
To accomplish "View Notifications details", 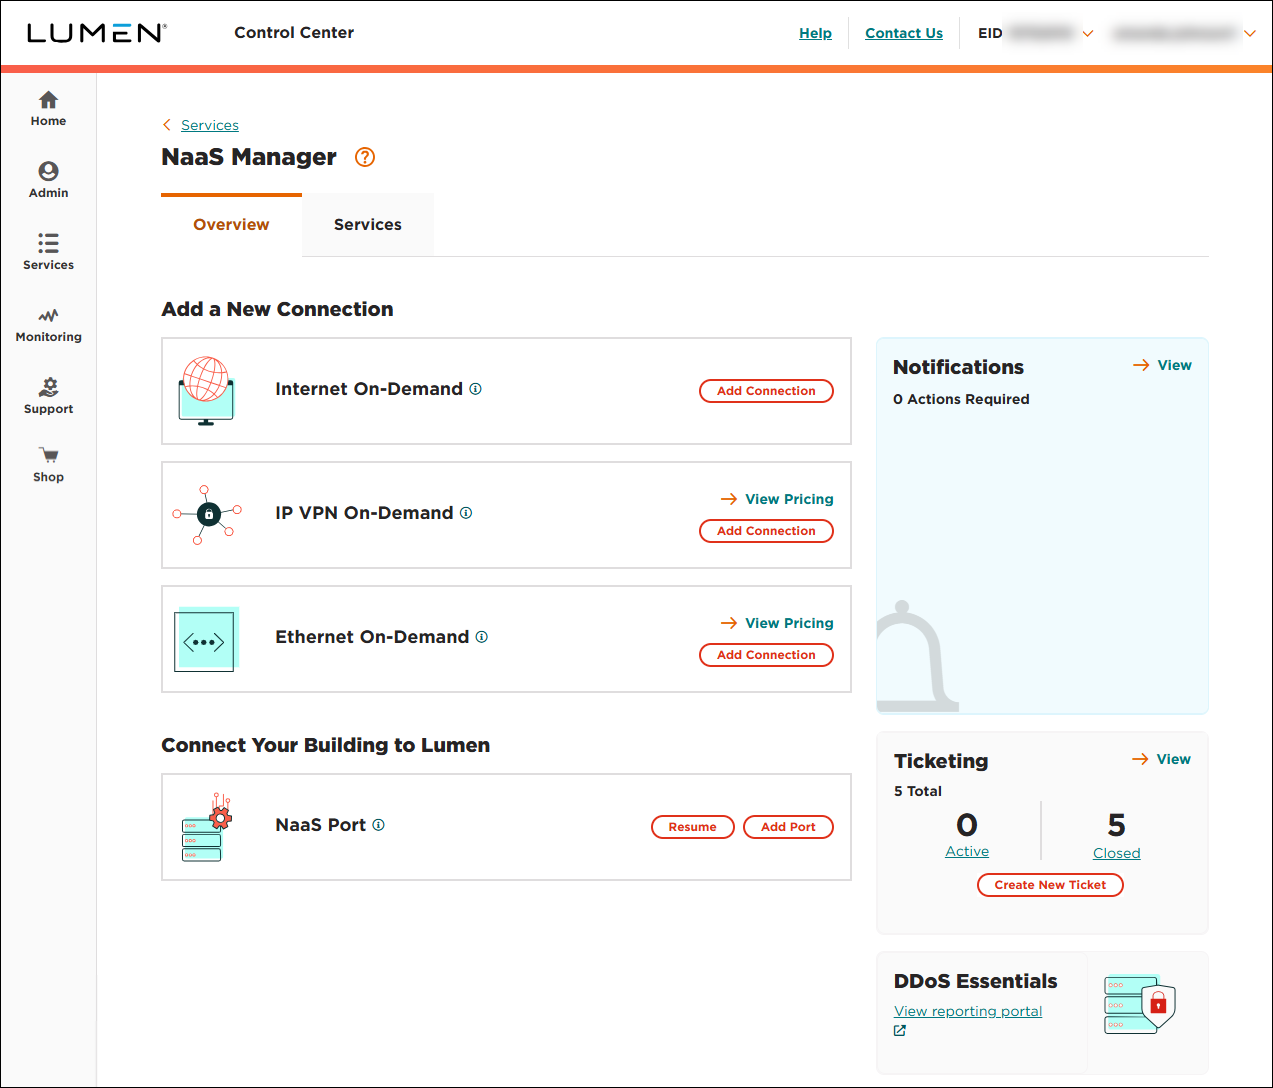I will tap(1174, 365).
